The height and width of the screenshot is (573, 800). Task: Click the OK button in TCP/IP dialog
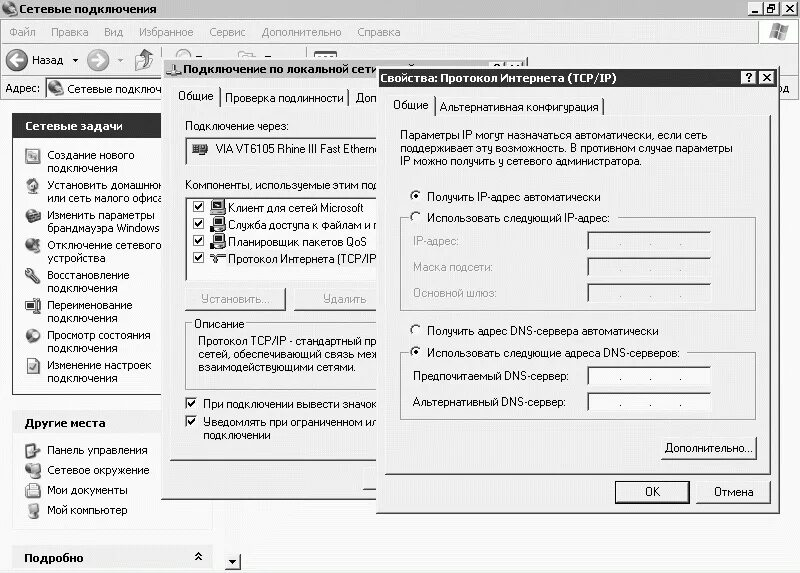click(652, 492)
